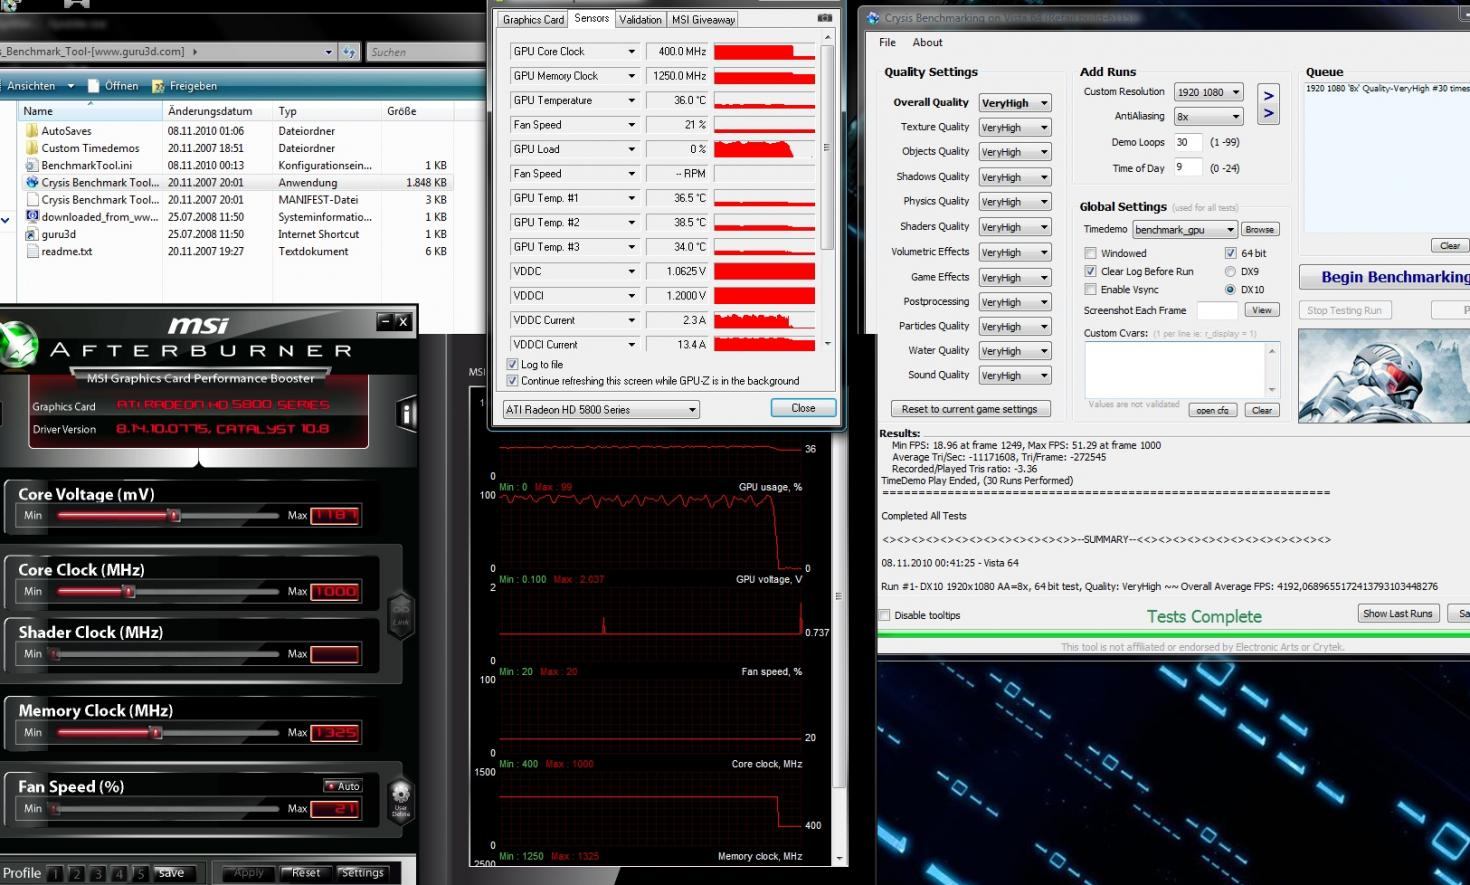The image size is (1470, 885).
Task: Select the downloaded_from_ww file icon
Action: [x=31, y=217]
